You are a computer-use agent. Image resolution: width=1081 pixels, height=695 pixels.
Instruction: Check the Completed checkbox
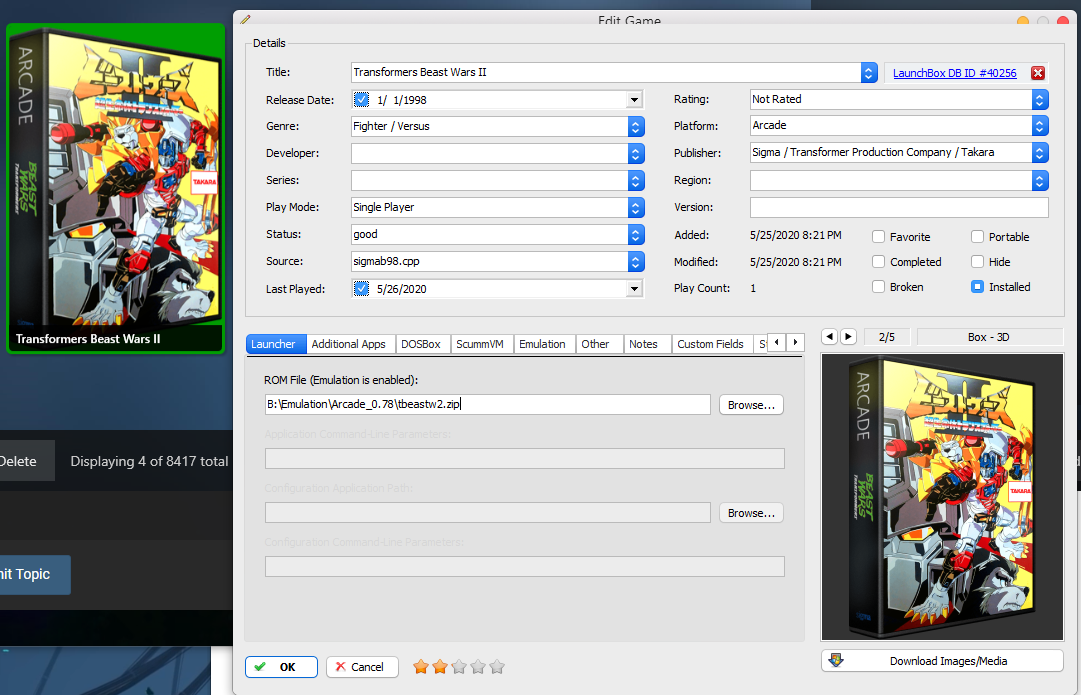[x=878, y=261]
